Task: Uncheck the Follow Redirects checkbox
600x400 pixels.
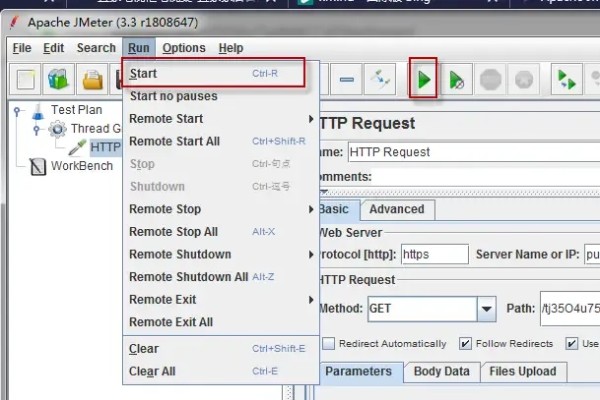Action: 465,343
